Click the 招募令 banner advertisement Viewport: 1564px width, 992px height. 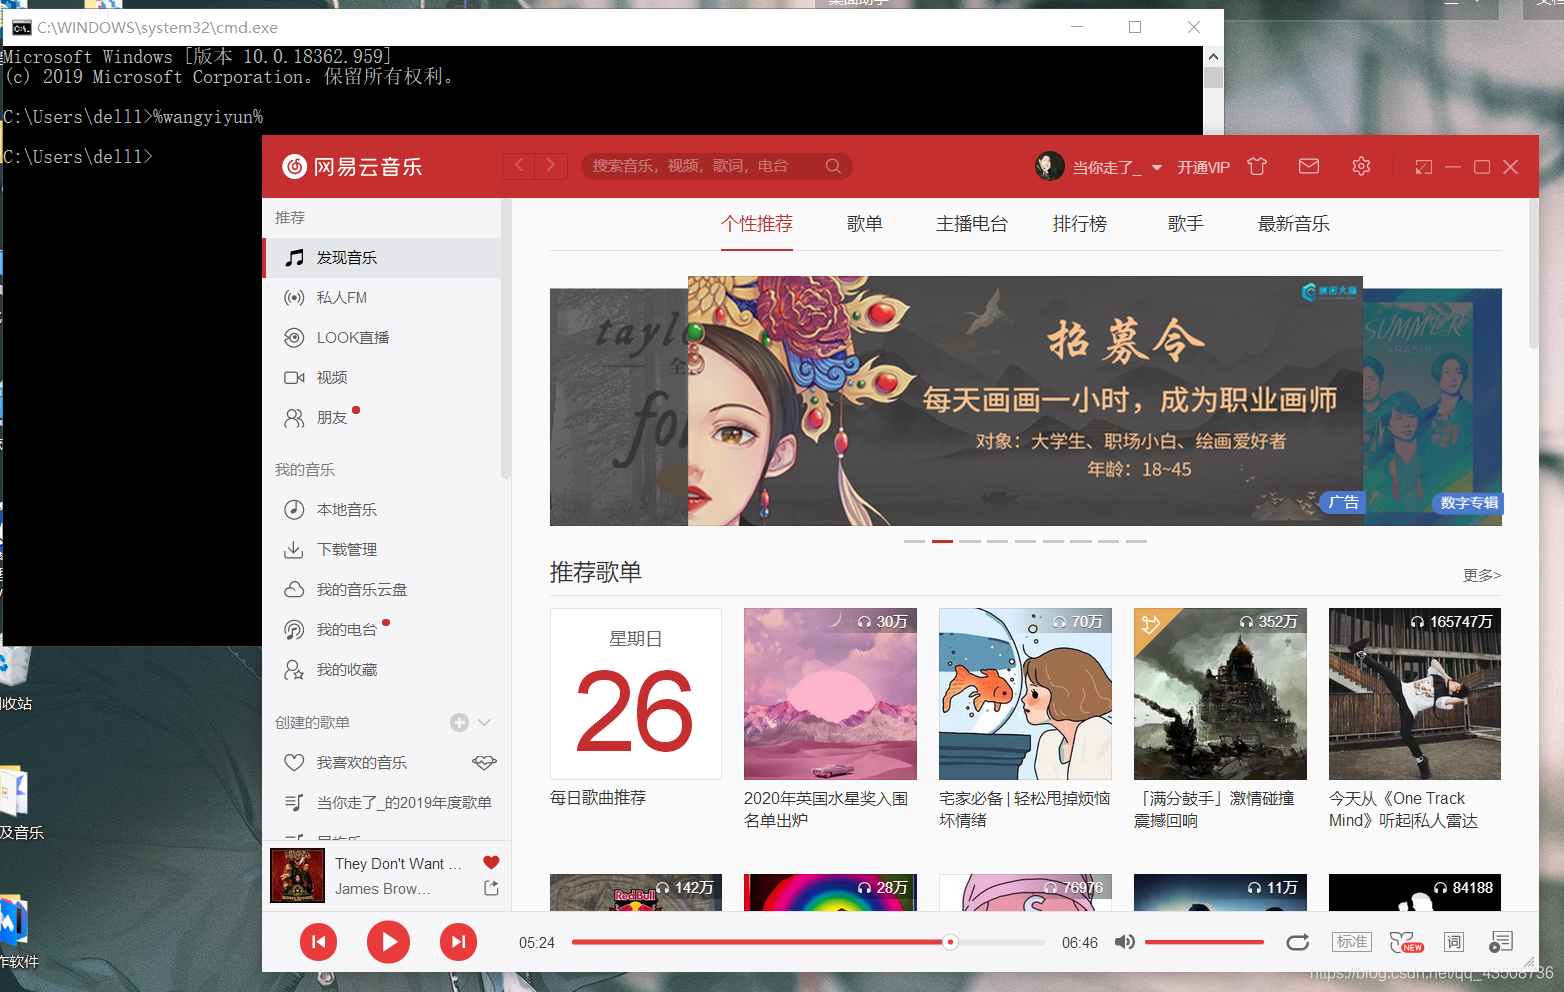point(1025,401)
